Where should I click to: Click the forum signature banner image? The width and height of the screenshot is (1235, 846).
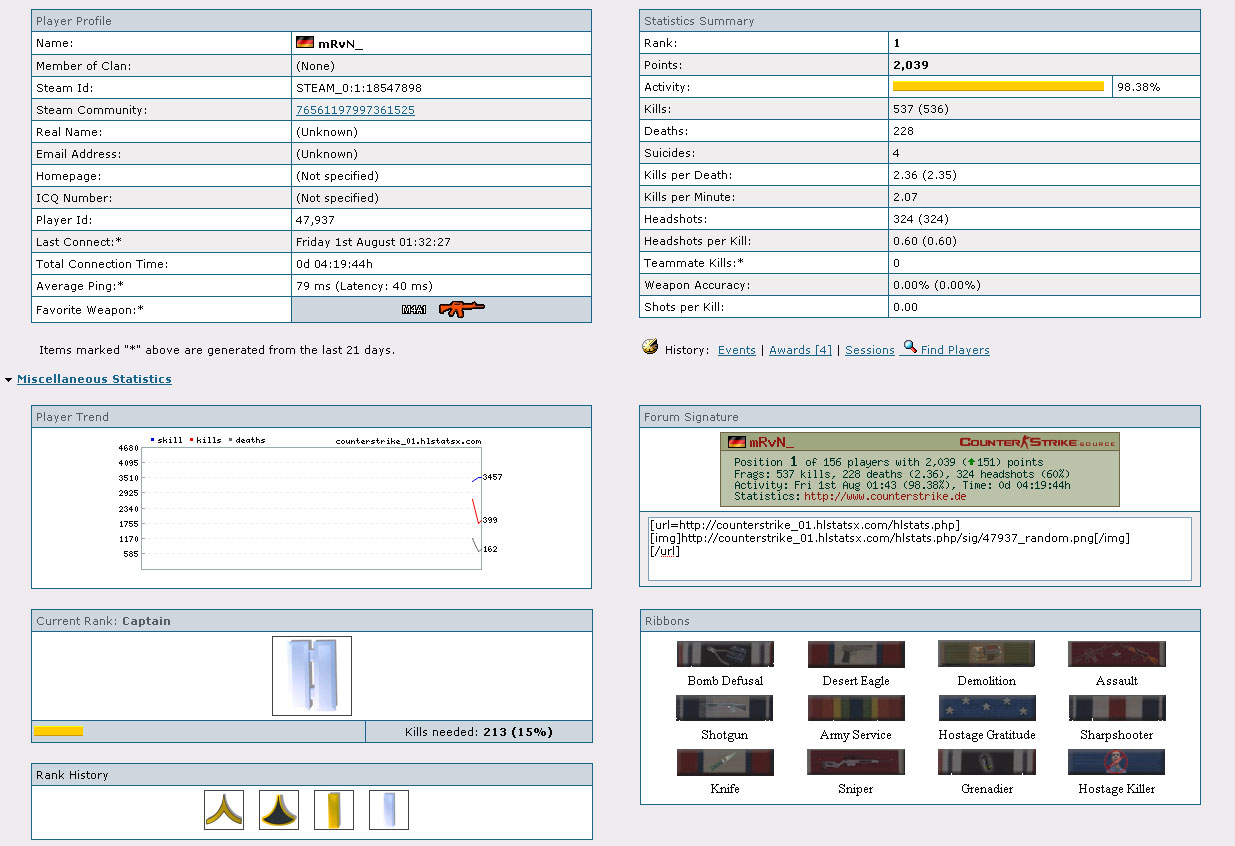pyautogui.click(x=919, y=470)
